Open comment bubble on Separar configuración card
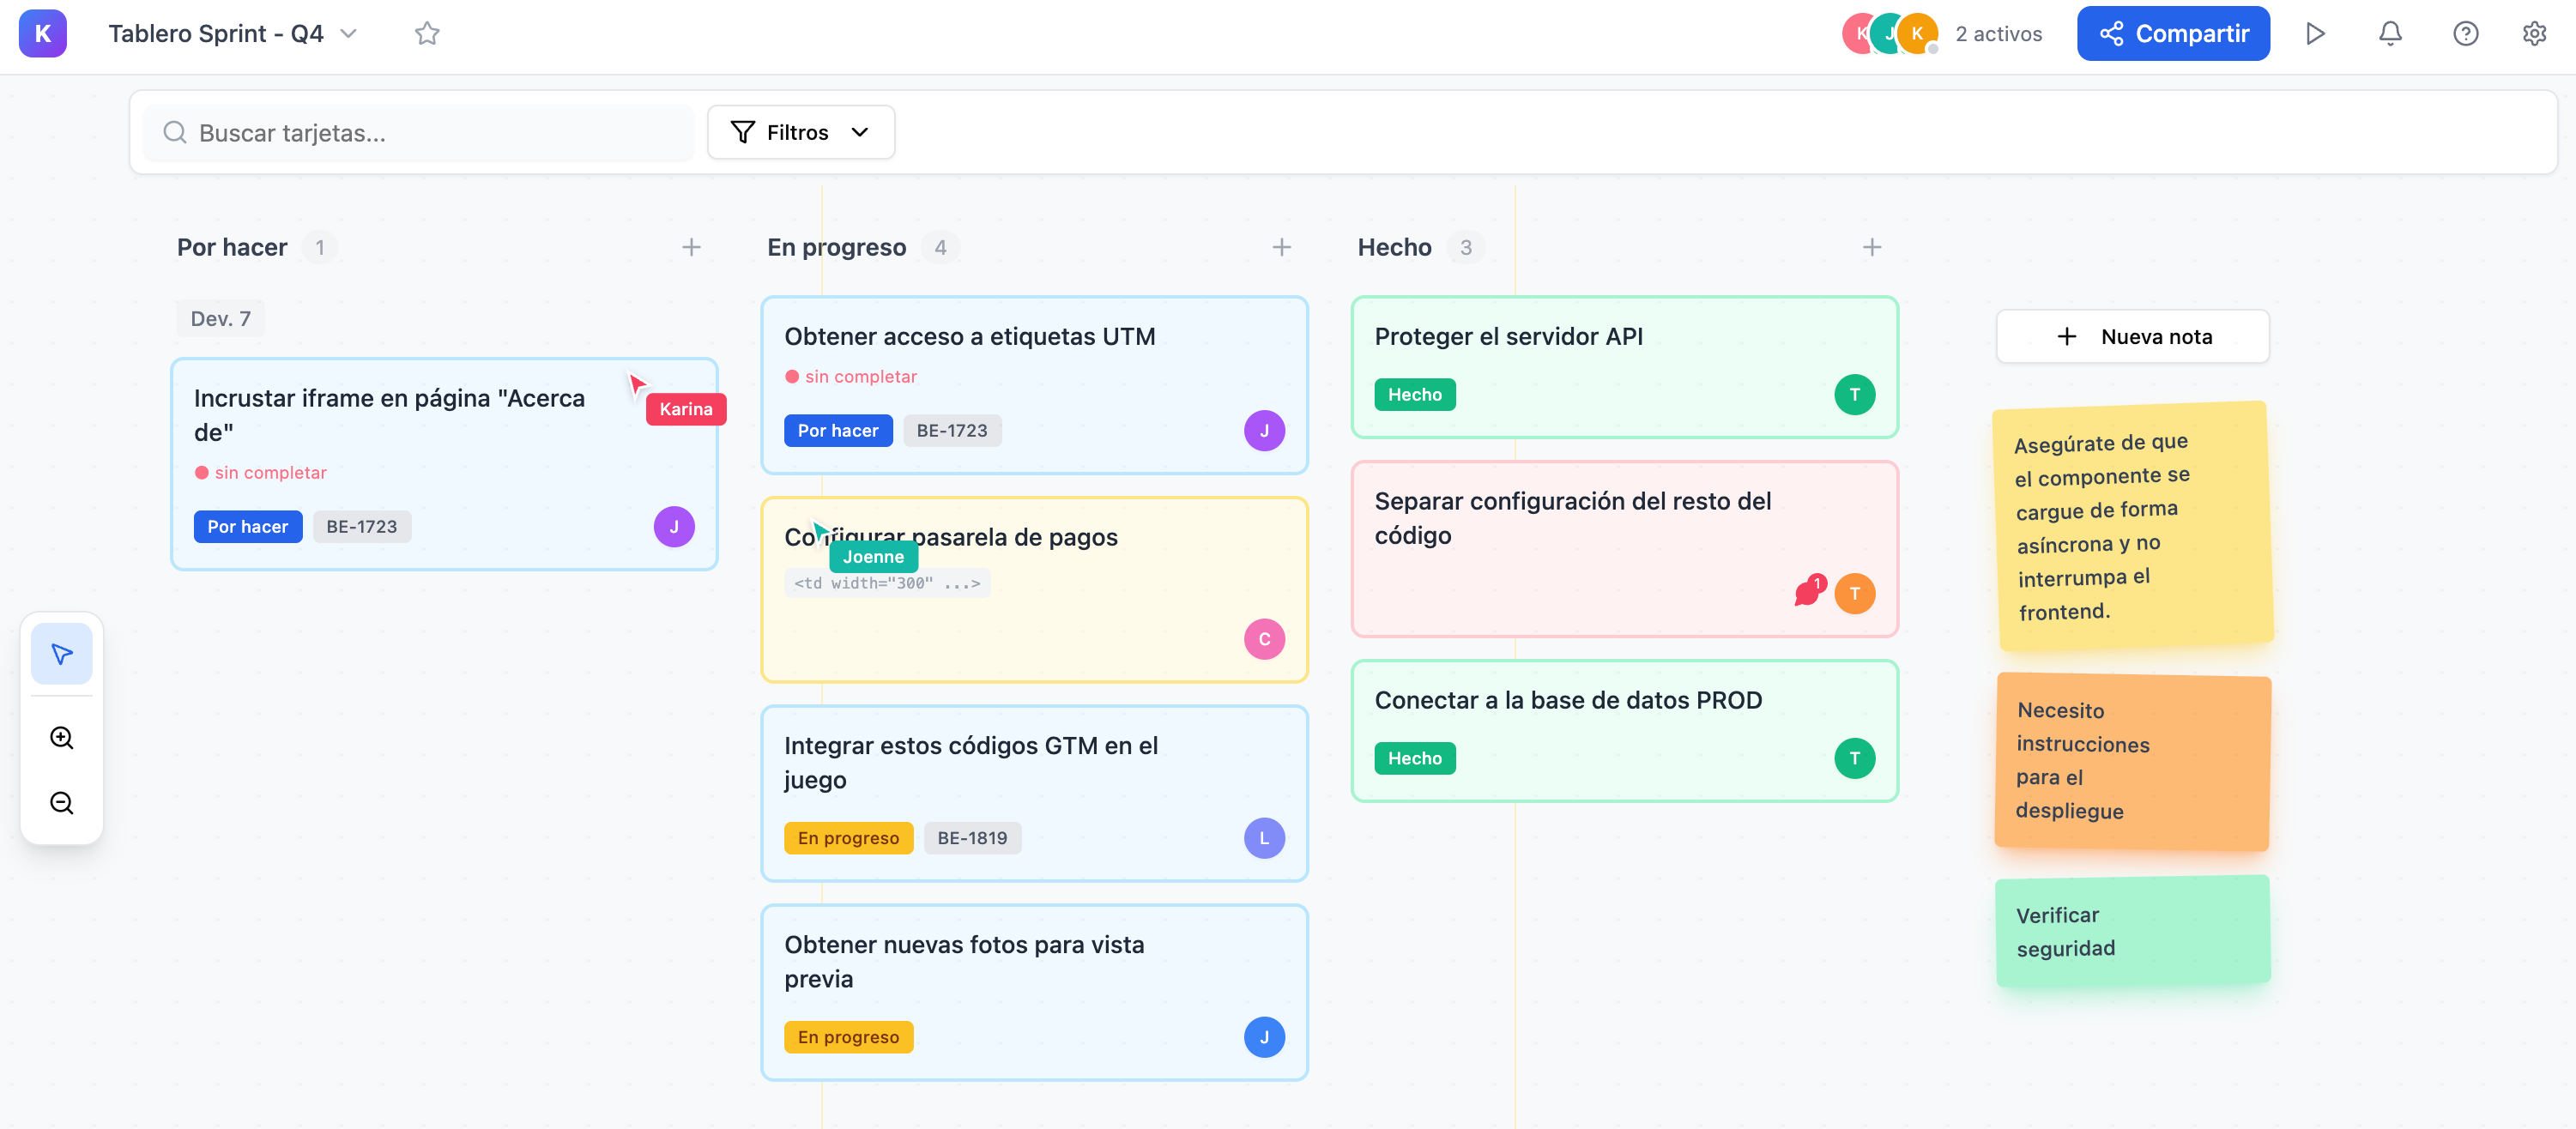2576x1129 pixels. pos(1808,592)
